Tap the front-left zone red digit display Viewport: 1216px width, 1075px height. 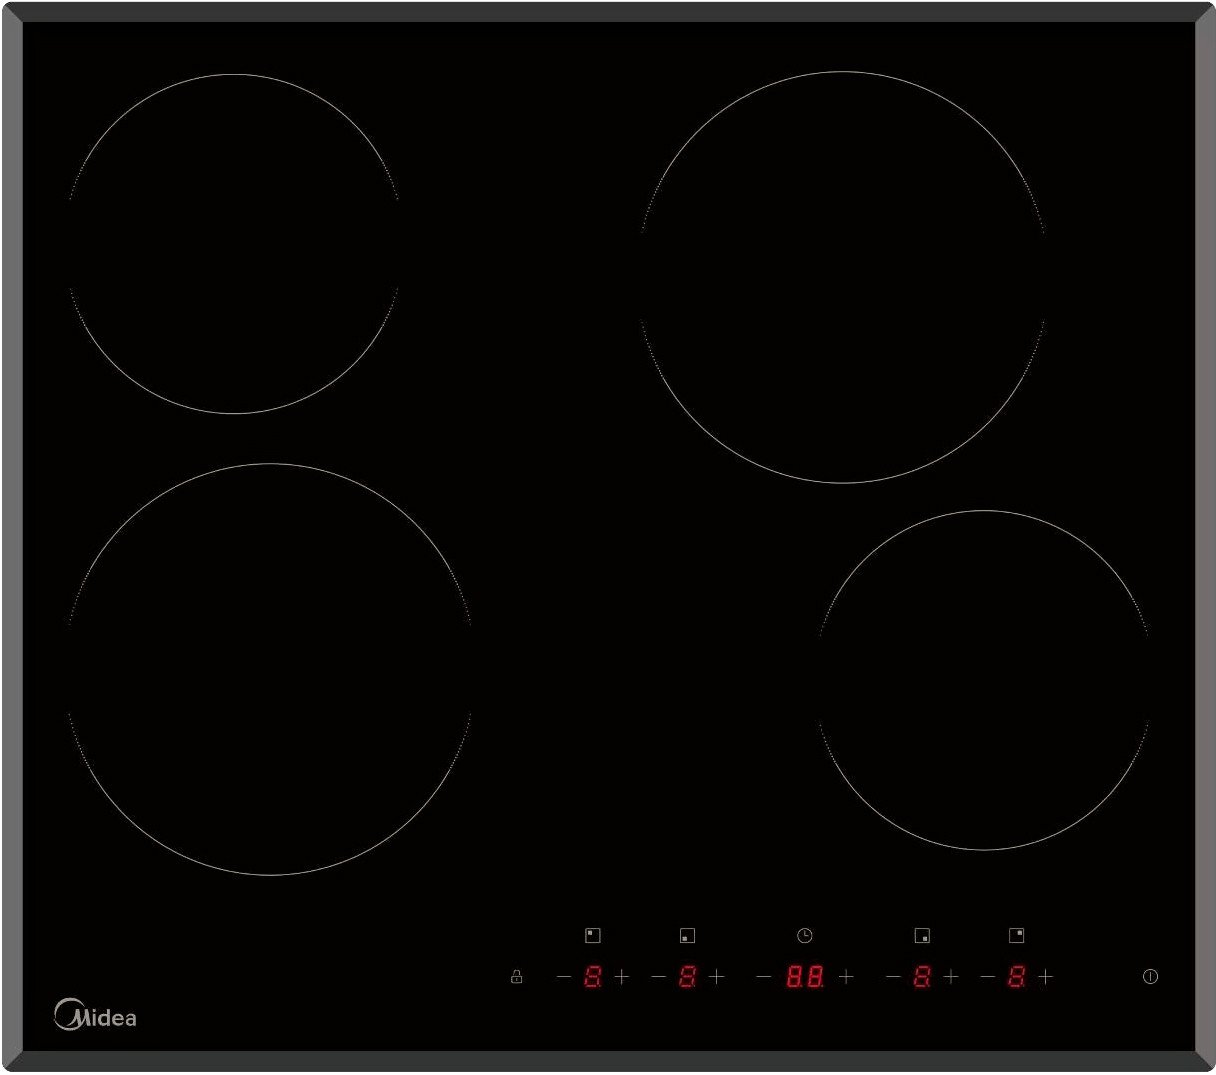(687, 977)
